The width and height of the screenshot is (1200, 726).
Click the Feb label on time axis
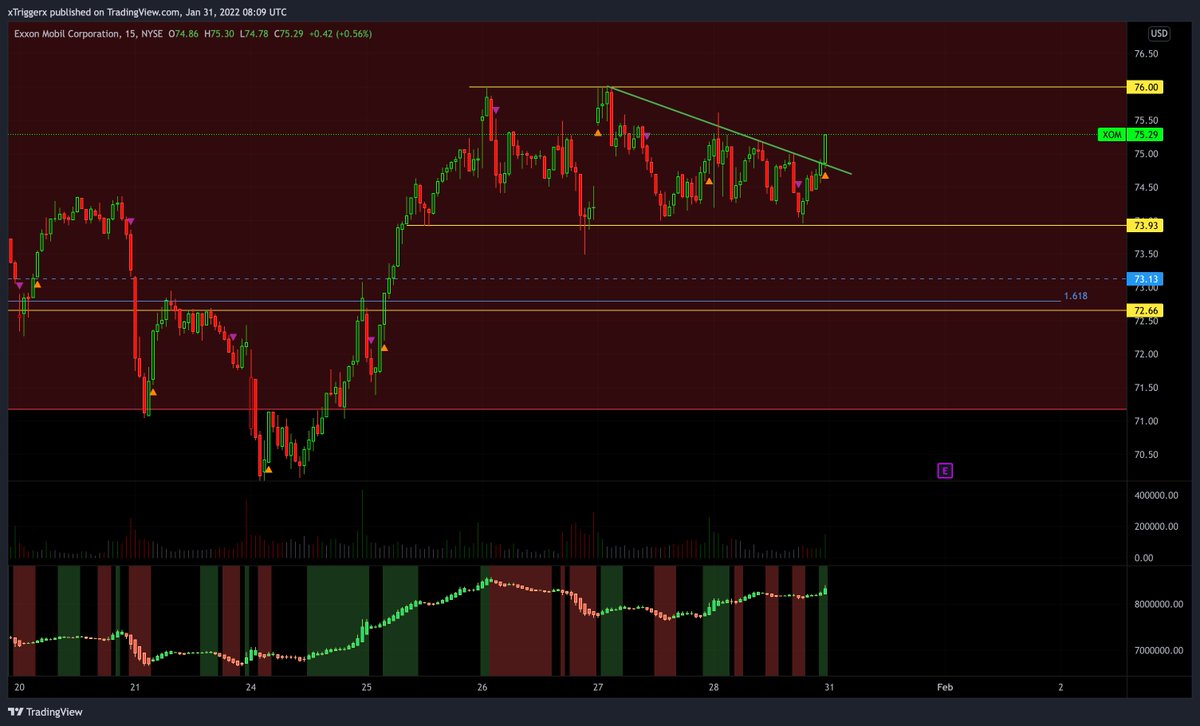click(x=943, y=687)
